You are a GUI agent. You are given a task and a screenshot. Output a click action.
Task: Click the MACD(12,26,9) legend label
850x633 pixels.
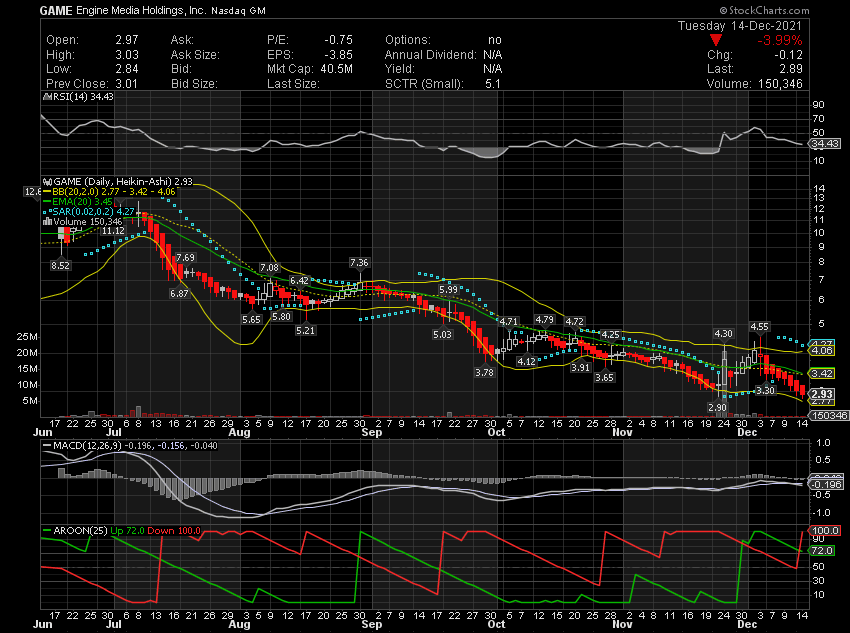(88, 445)
